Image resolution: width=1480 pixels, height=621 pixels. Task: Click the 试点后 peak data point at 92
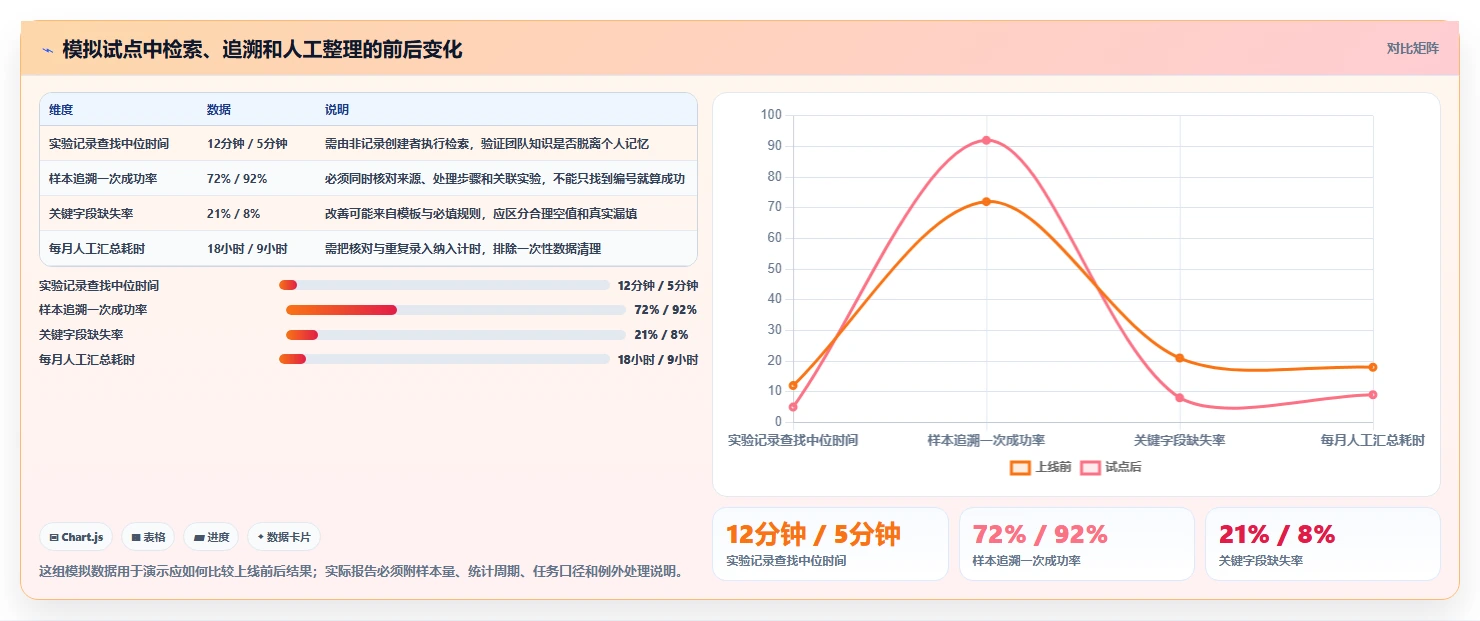(x=986, y=140)
